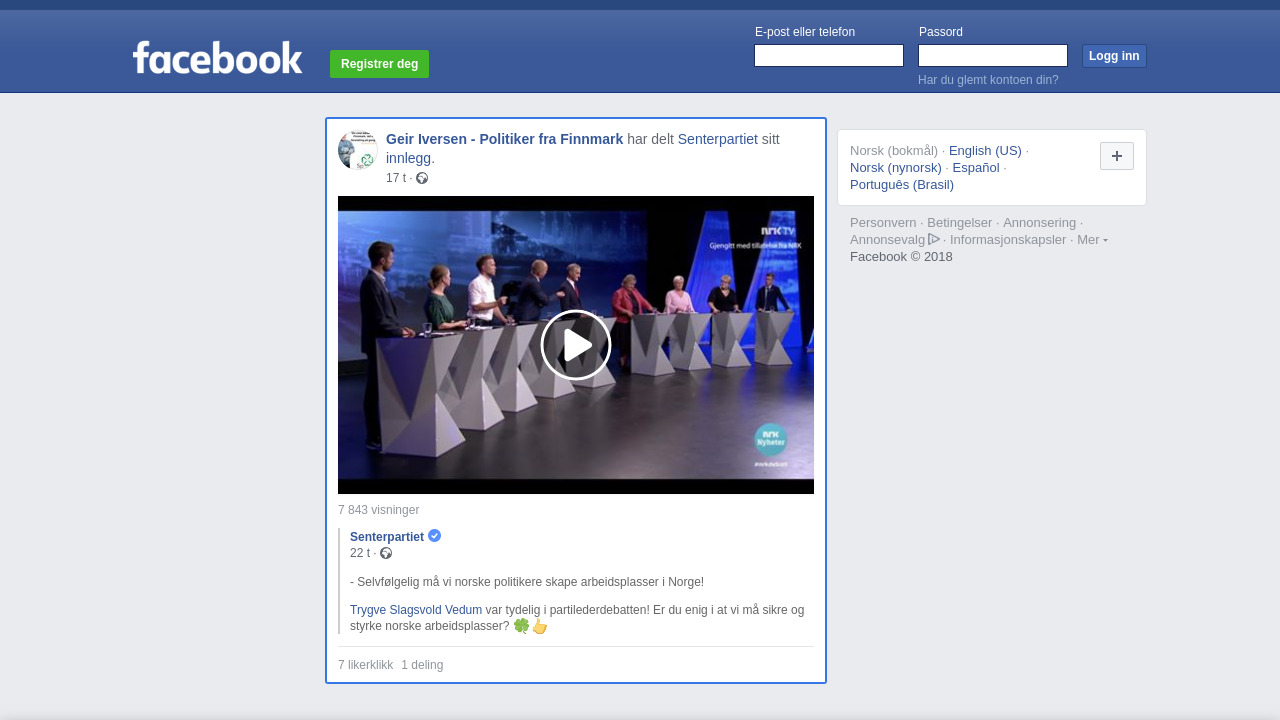1280x720 pixels.
Task: Click the globe privacy icon next to 22 t
Action: 386,553
